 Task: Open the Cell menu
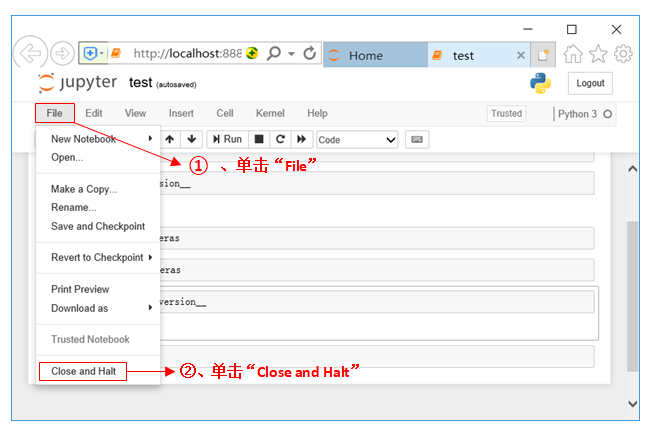(x=225, y=113)
